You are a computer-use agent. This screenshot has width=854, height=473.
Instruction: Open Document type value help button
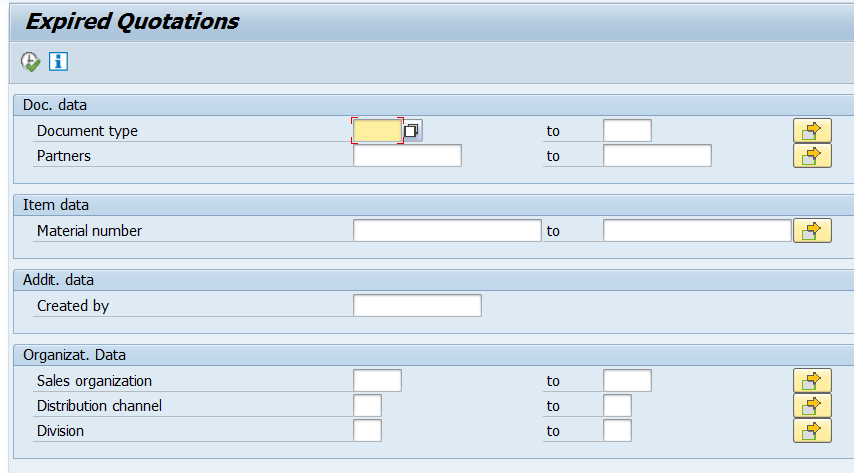(x=413, y=131)
